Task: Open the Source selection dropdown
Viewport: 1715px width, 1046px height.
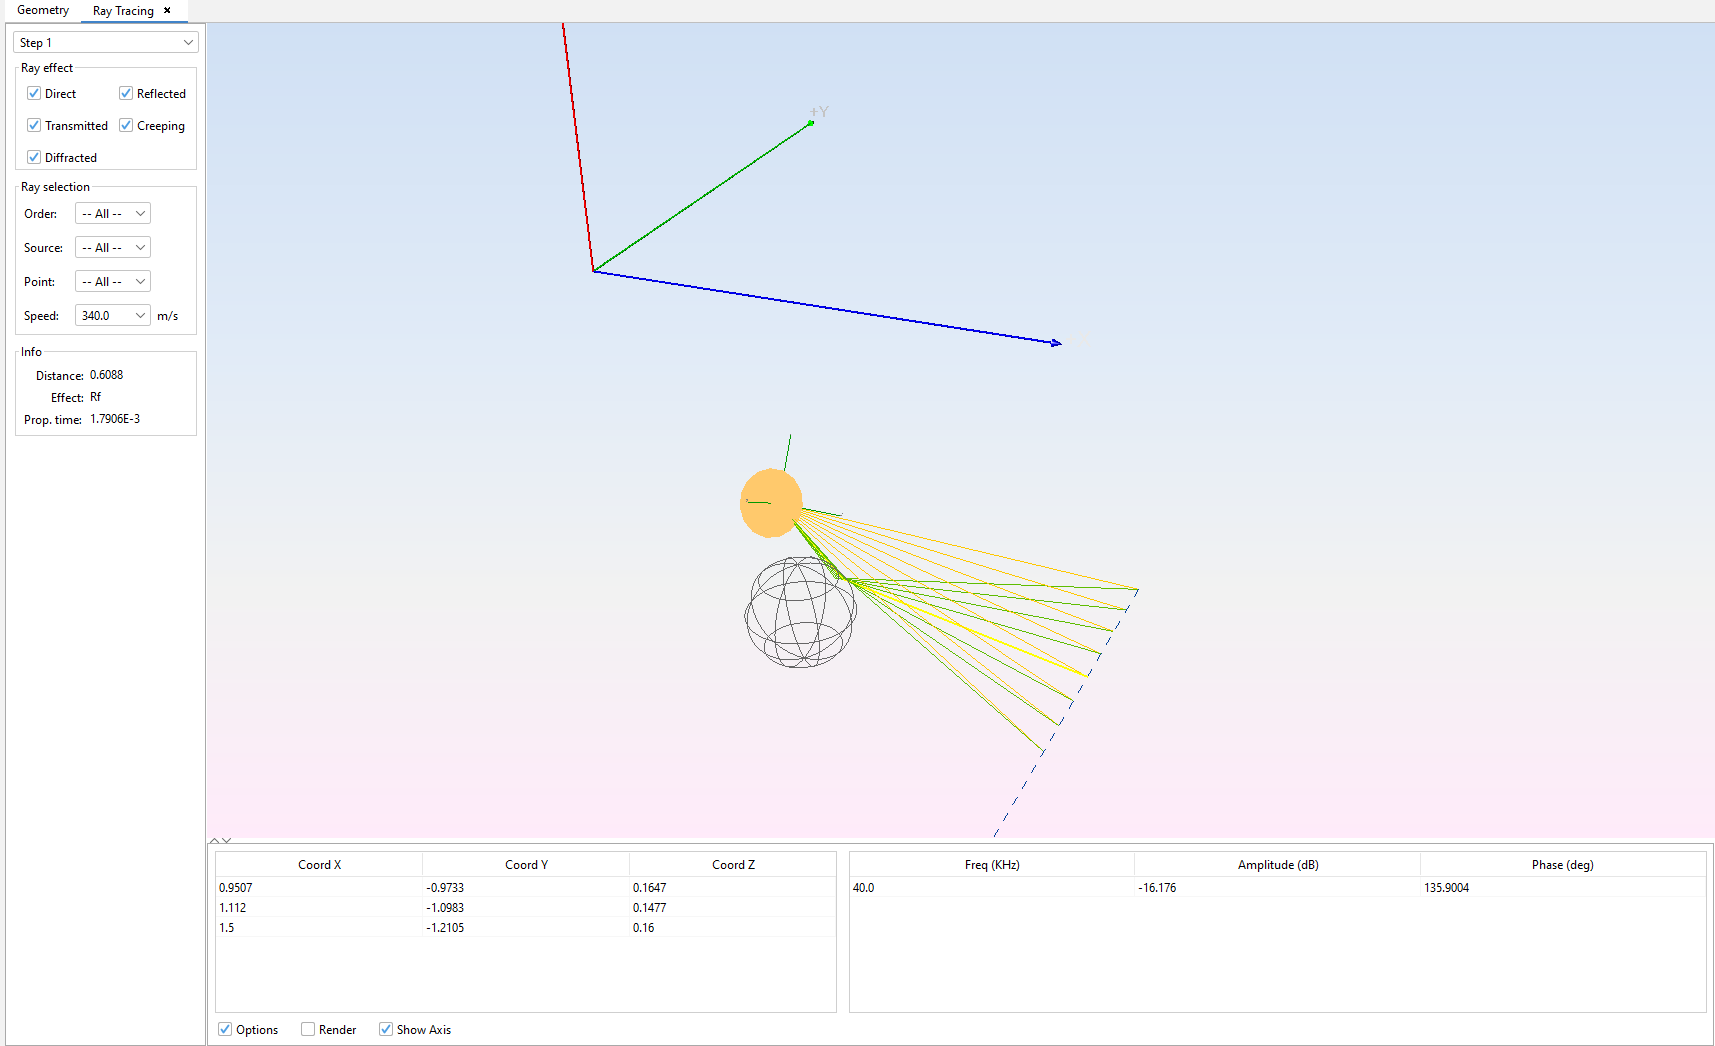Action: coord(112,248)
